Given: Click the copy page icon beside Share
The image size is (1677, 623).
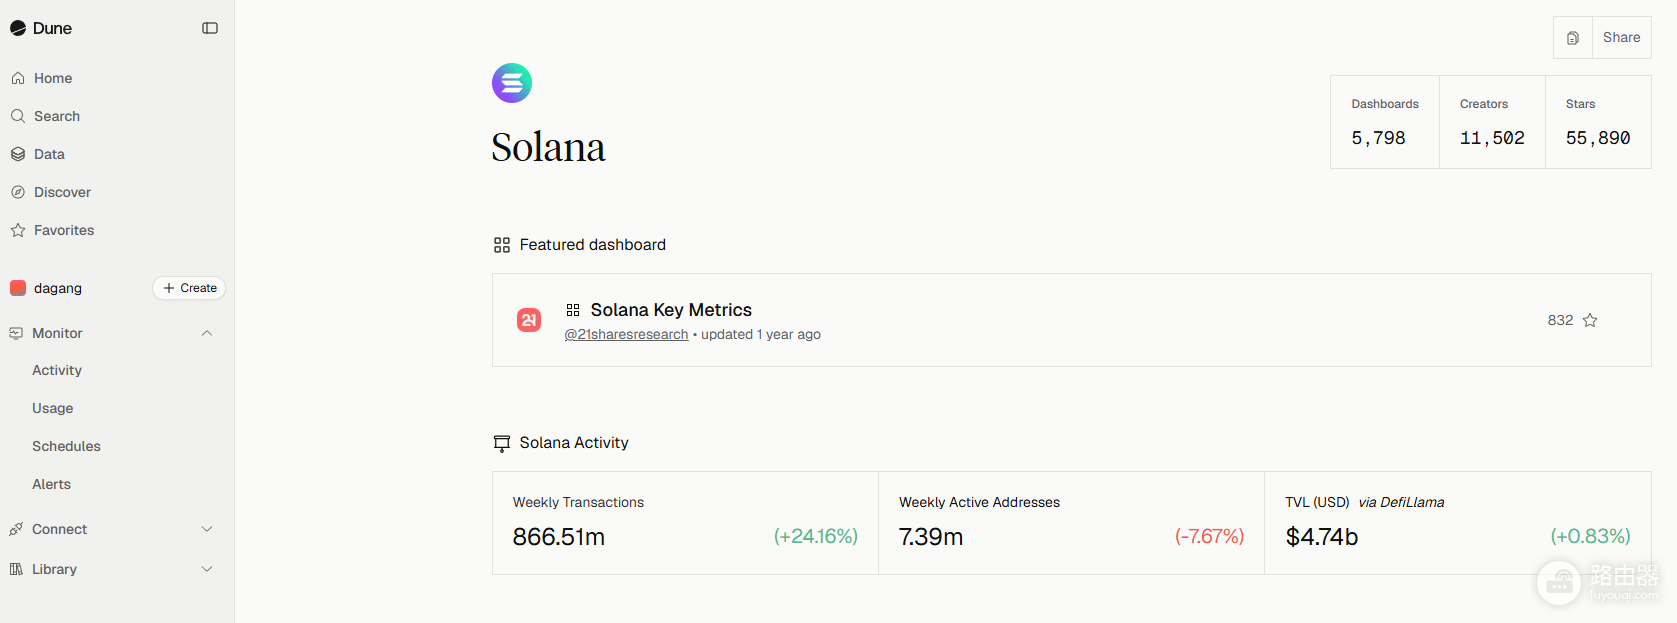Looking at the screenshot, I should point(1573,38).
